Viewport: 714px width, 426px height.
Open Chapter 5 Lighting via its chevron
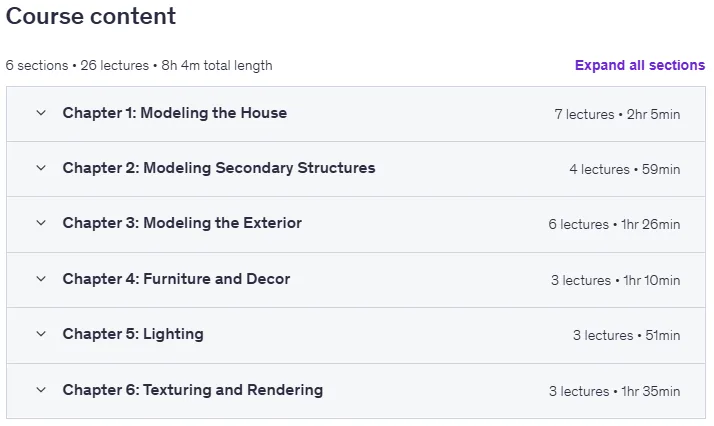tap(41, 334)
